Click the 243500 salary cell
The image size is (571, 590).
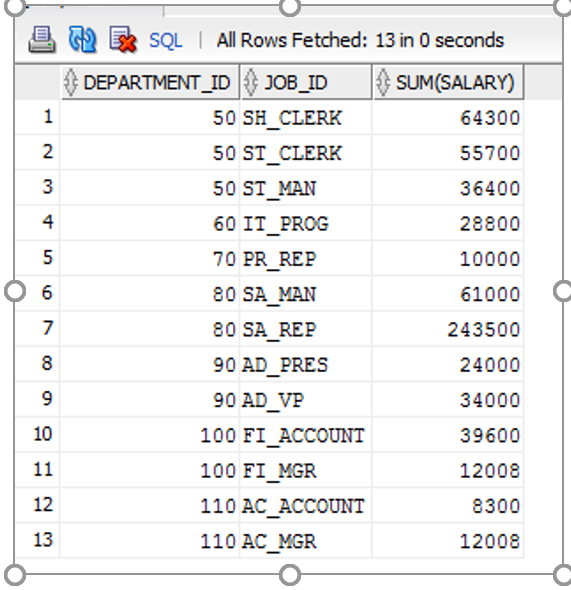point(448,329)
